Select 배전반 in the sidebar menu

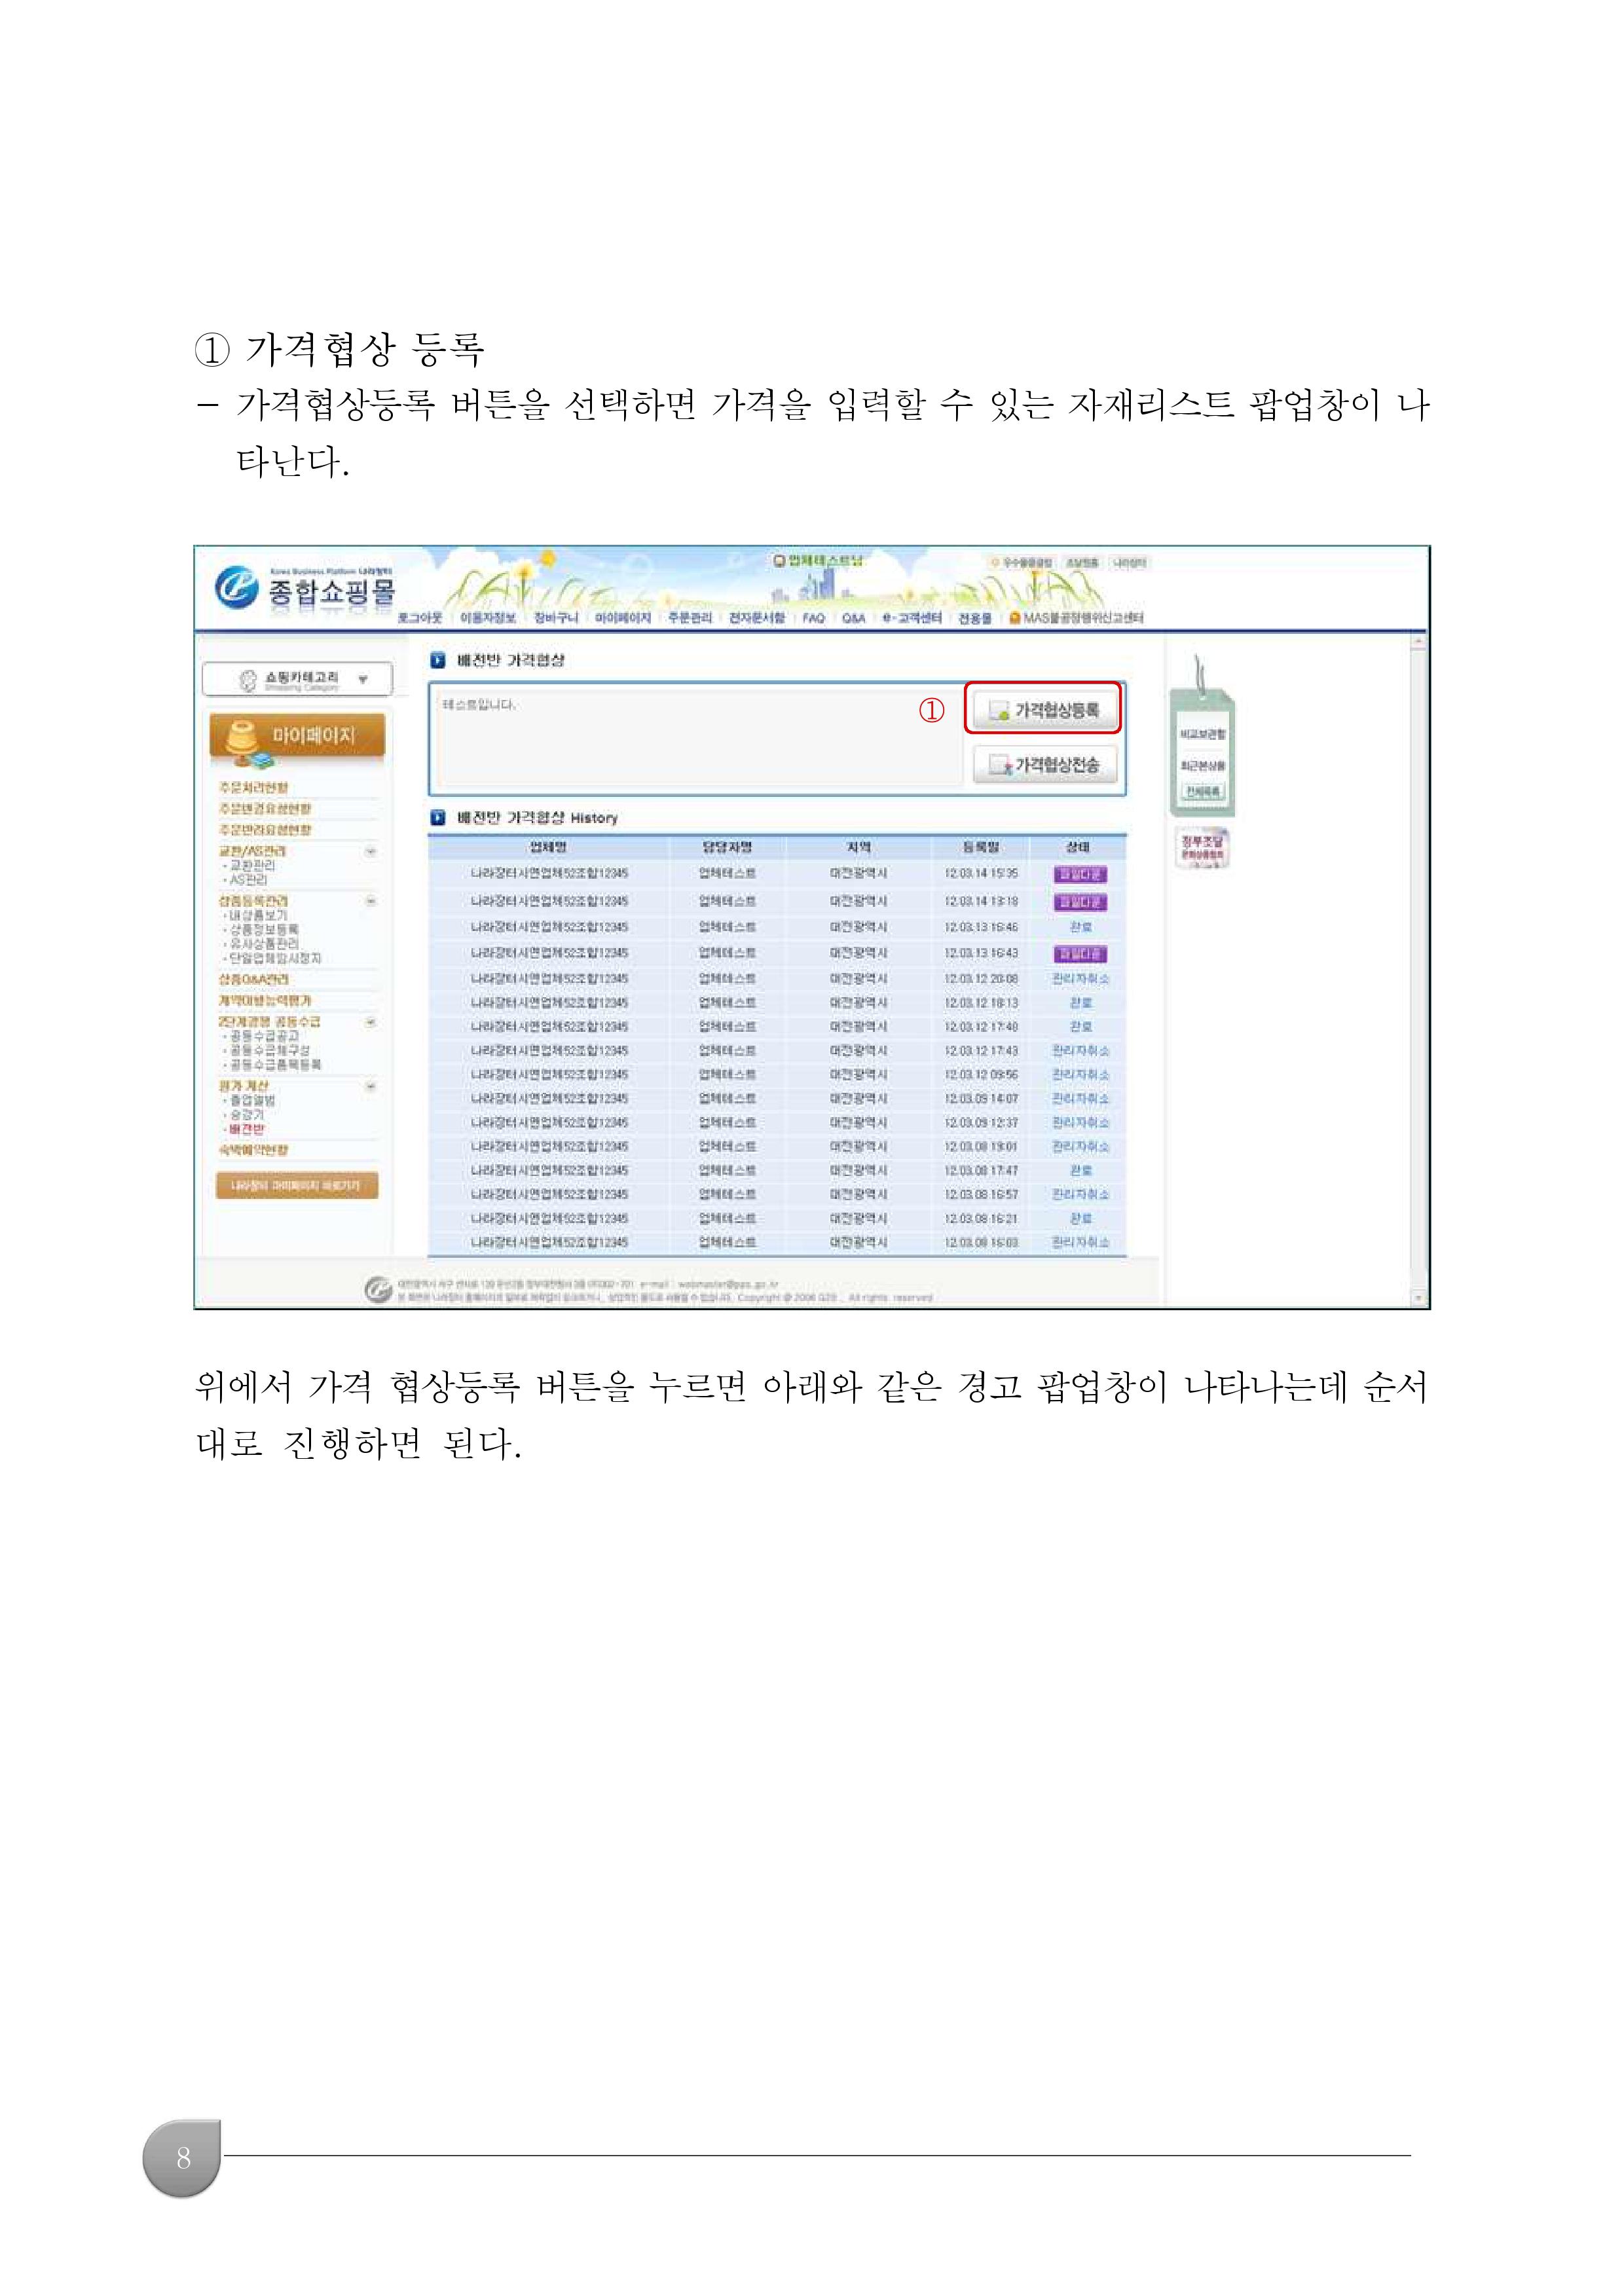point(246,1129)
